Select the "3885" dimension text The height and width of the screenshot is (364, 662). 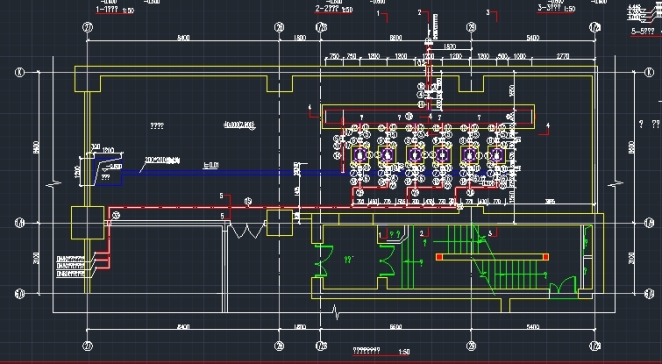pyautogui.click(x=550, y=201)
